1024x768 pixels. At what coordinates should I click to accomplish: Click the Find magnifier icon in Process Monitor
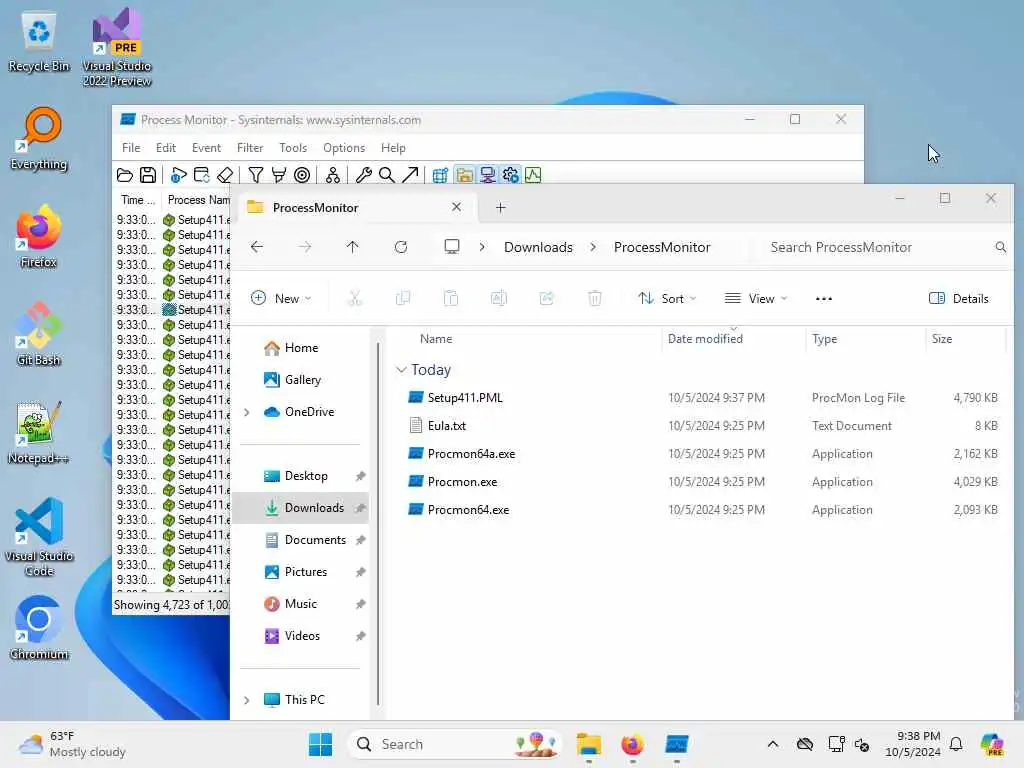[x=387, y=175]
